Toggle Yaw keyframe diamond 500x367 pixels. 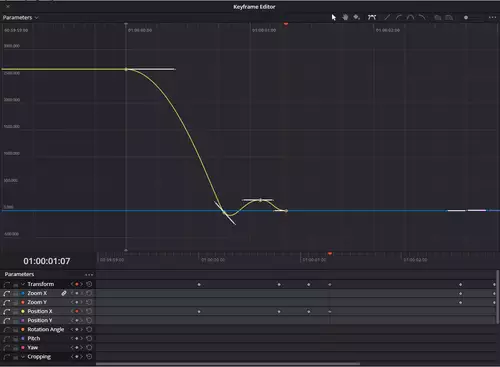76,347
